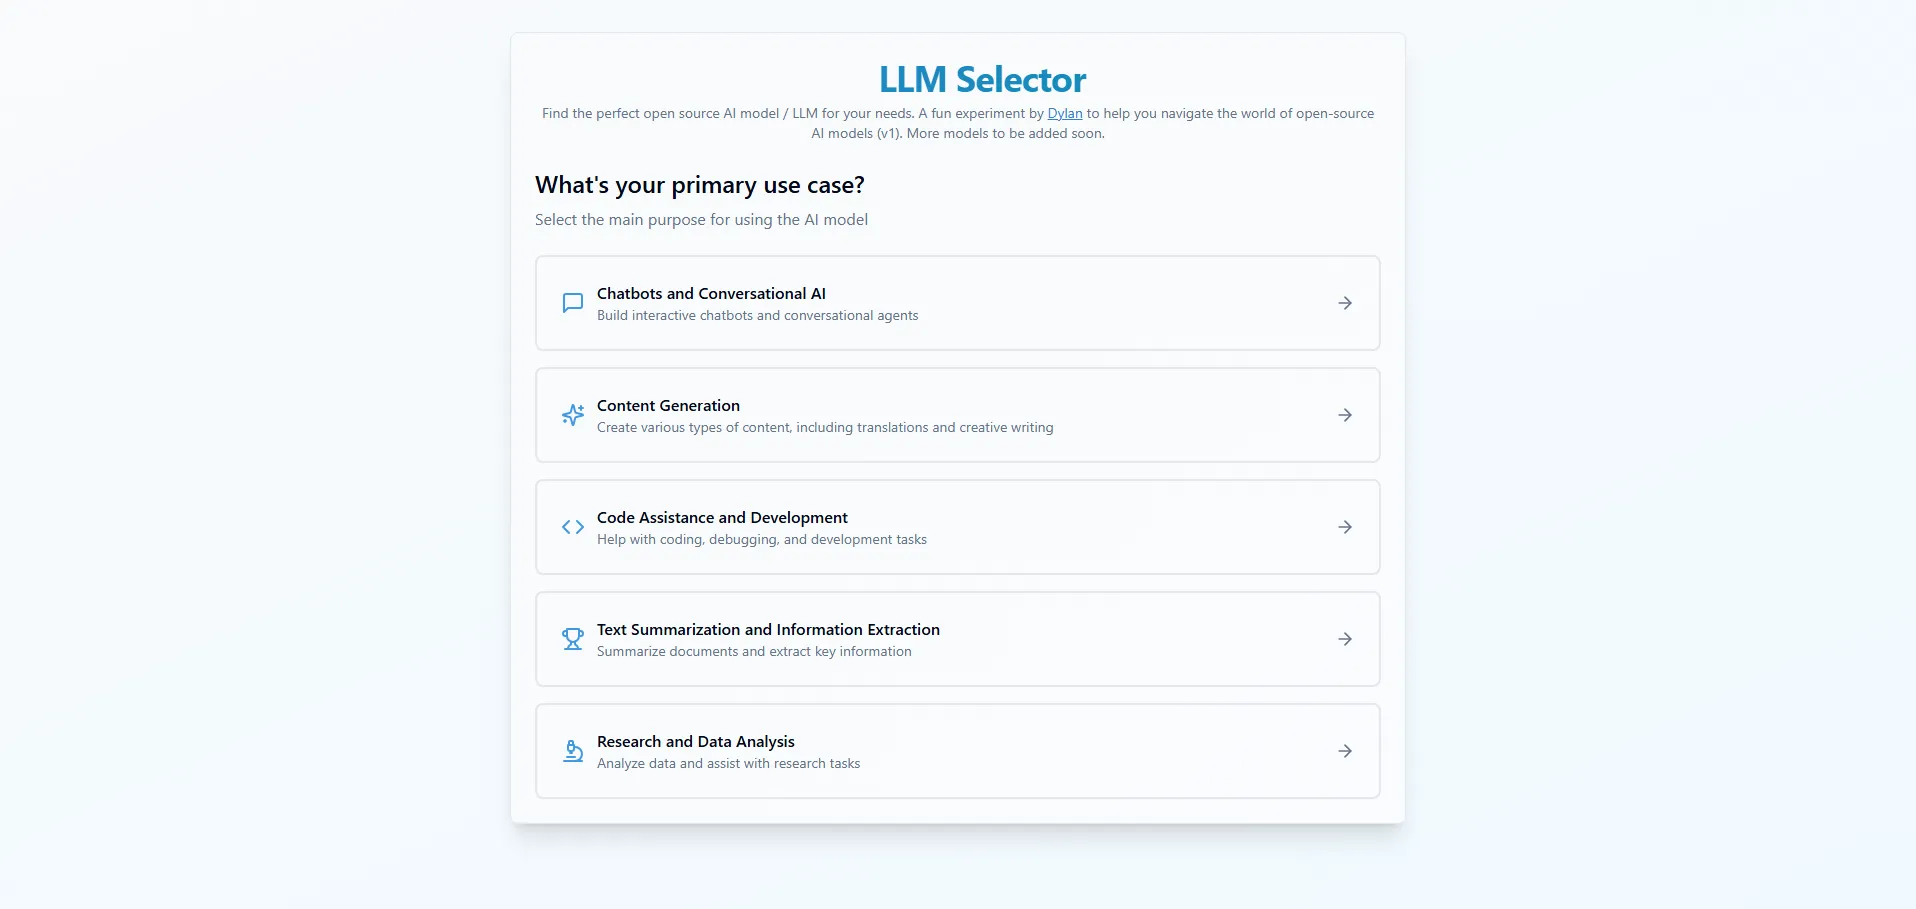Click the LLM Selector heading

coord(982,80)
